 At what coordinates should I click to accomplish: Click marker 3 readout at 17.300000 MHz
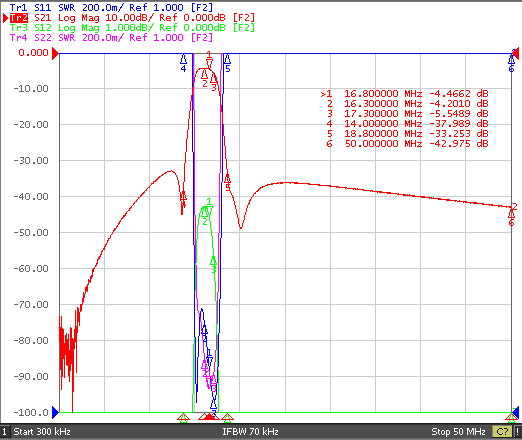click(407, 114)
